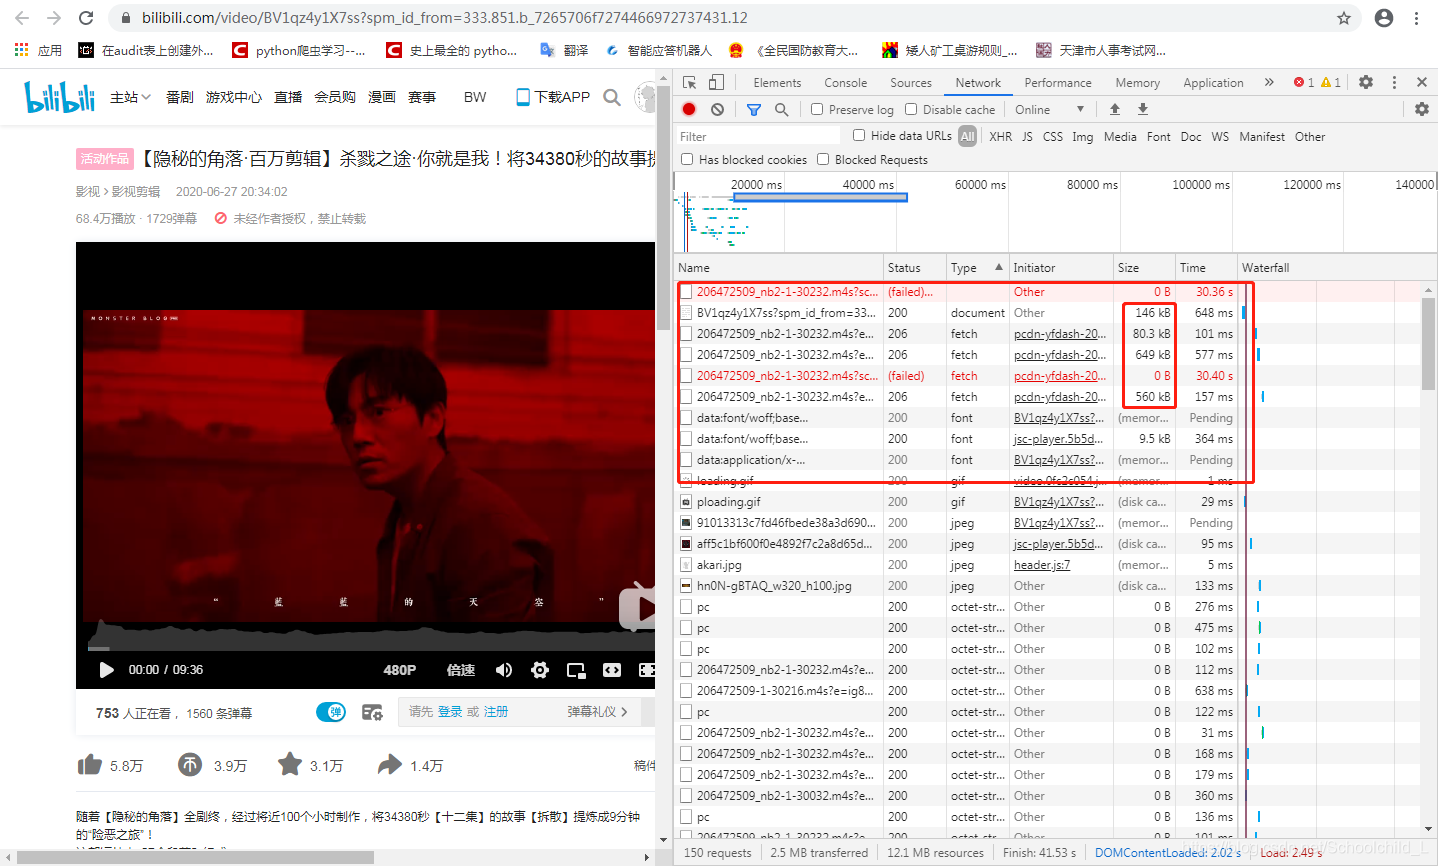The width and height of the screenshot is (1438, 866).
Task: Focus the network Filter input field
Action: [761, 136]
